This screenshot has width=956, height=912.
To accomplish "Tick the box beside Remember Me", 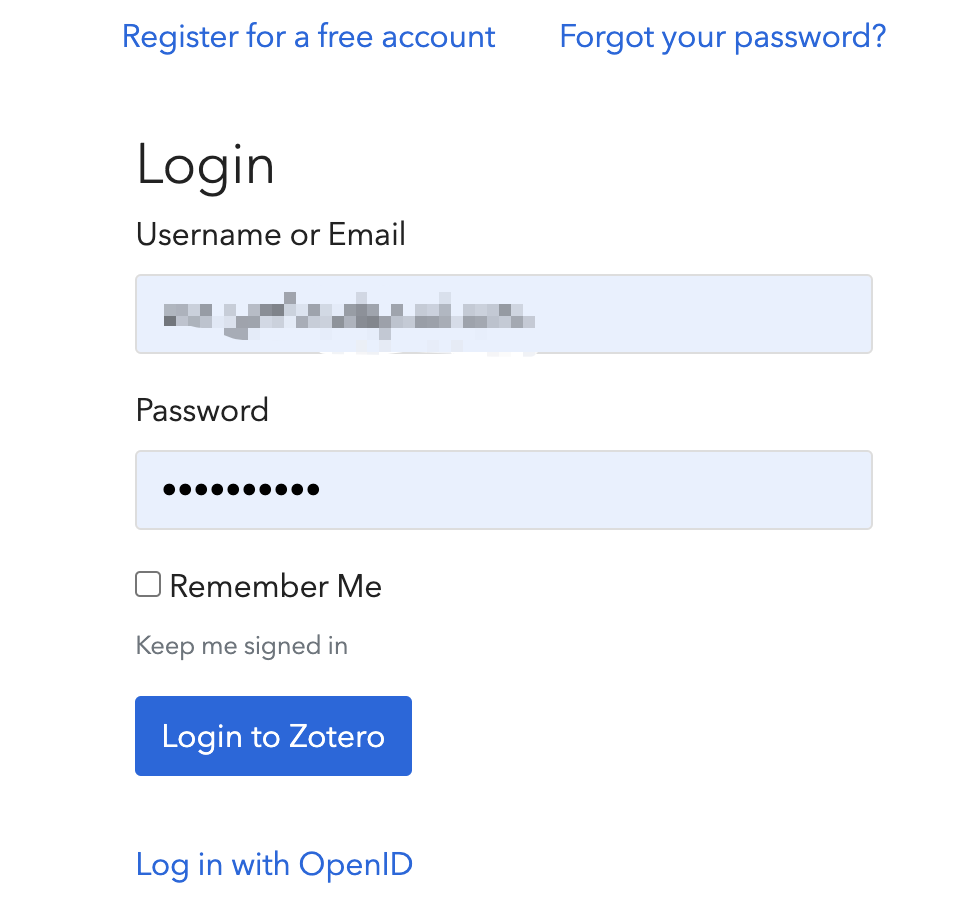I will coord(148,585).
